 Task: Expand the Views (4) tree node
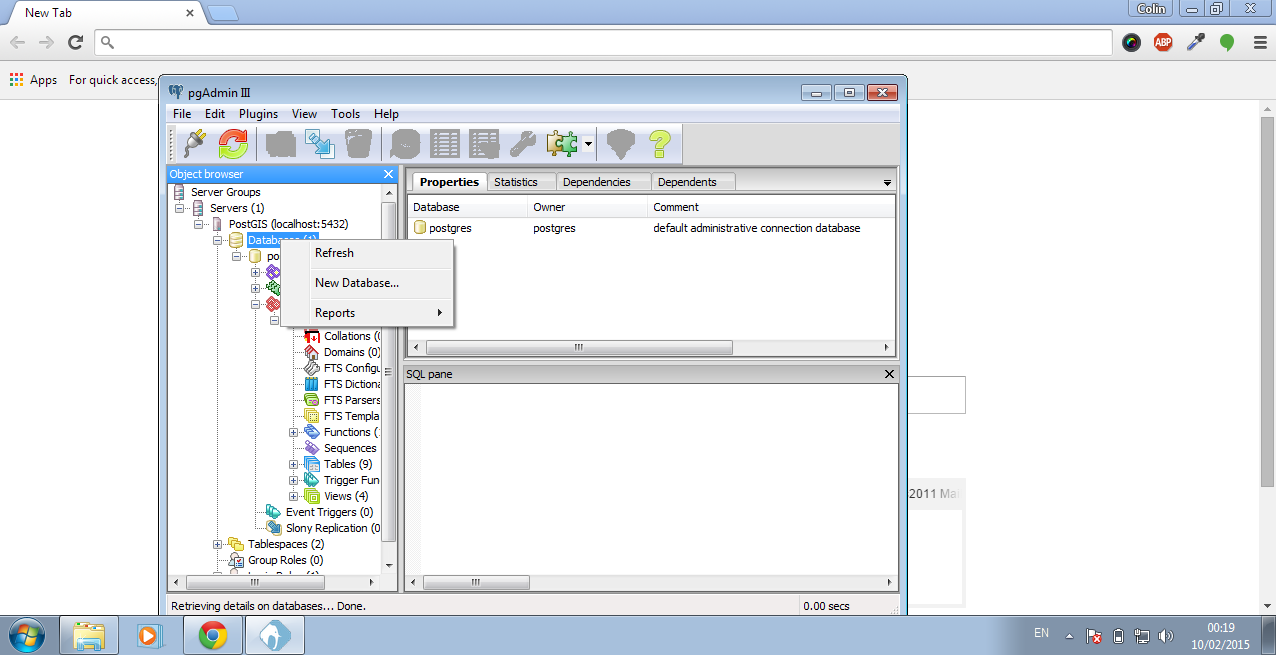click(293, 496)
